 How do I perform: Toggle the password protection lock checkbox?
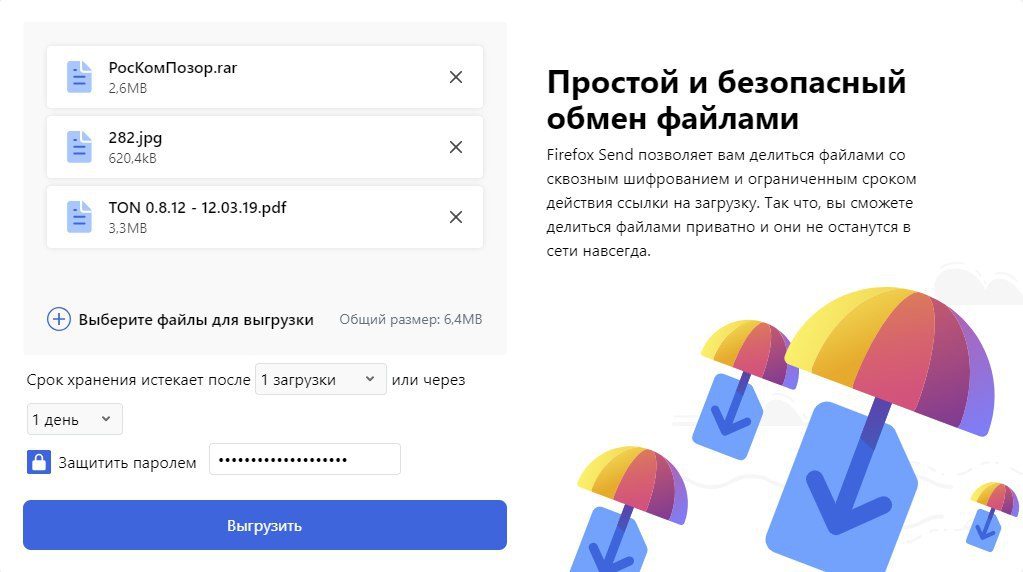(39, 462)
